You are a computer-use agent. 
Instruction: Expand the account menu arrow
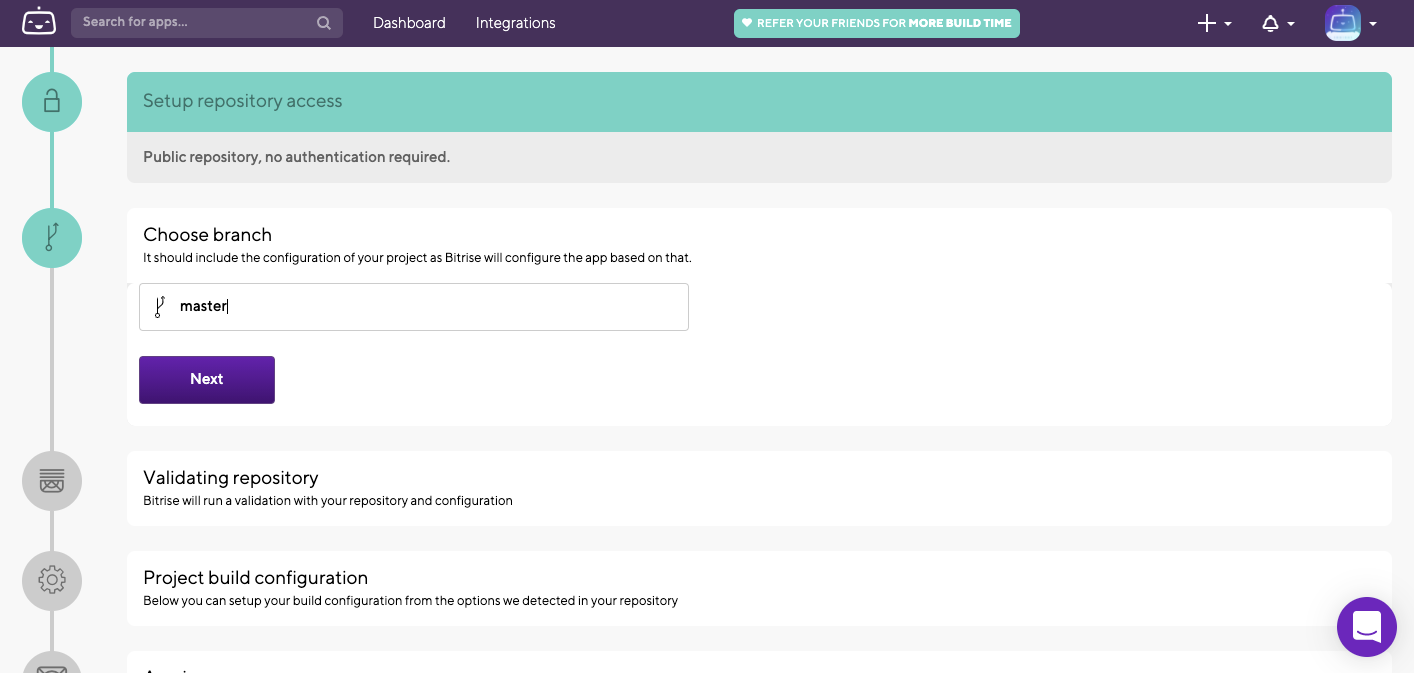1373,24
